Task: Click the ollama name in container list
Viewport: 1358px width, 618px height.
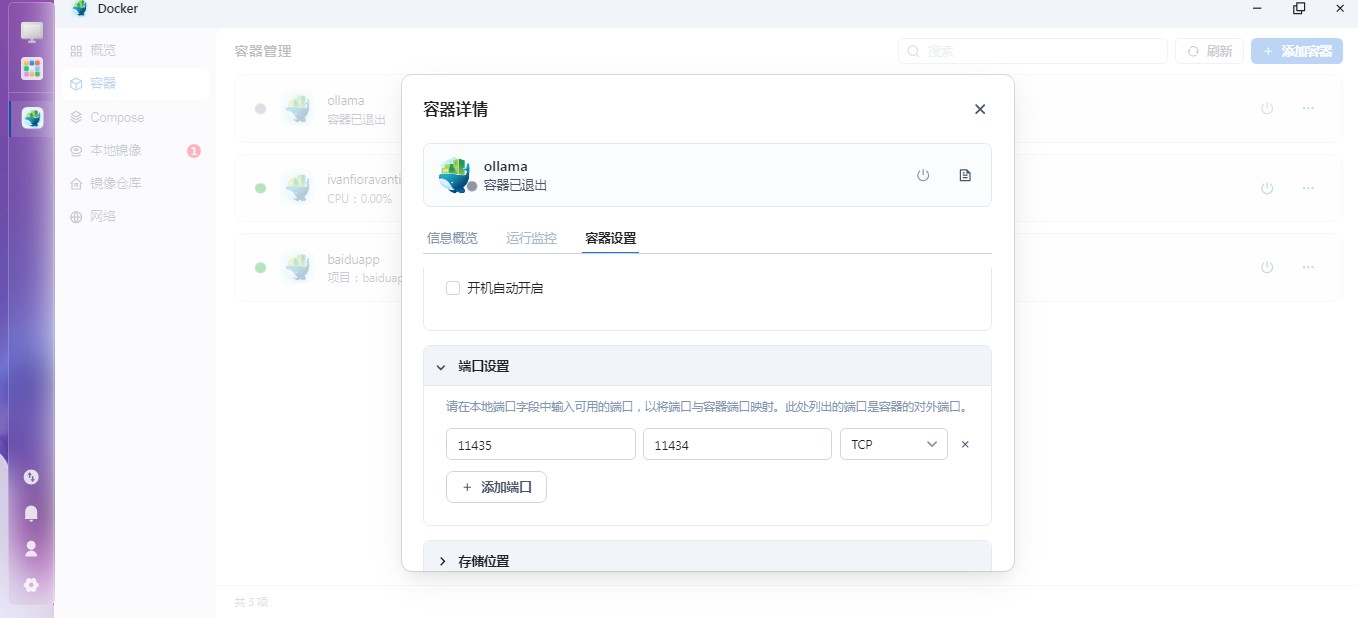Action: pos(346,100)
